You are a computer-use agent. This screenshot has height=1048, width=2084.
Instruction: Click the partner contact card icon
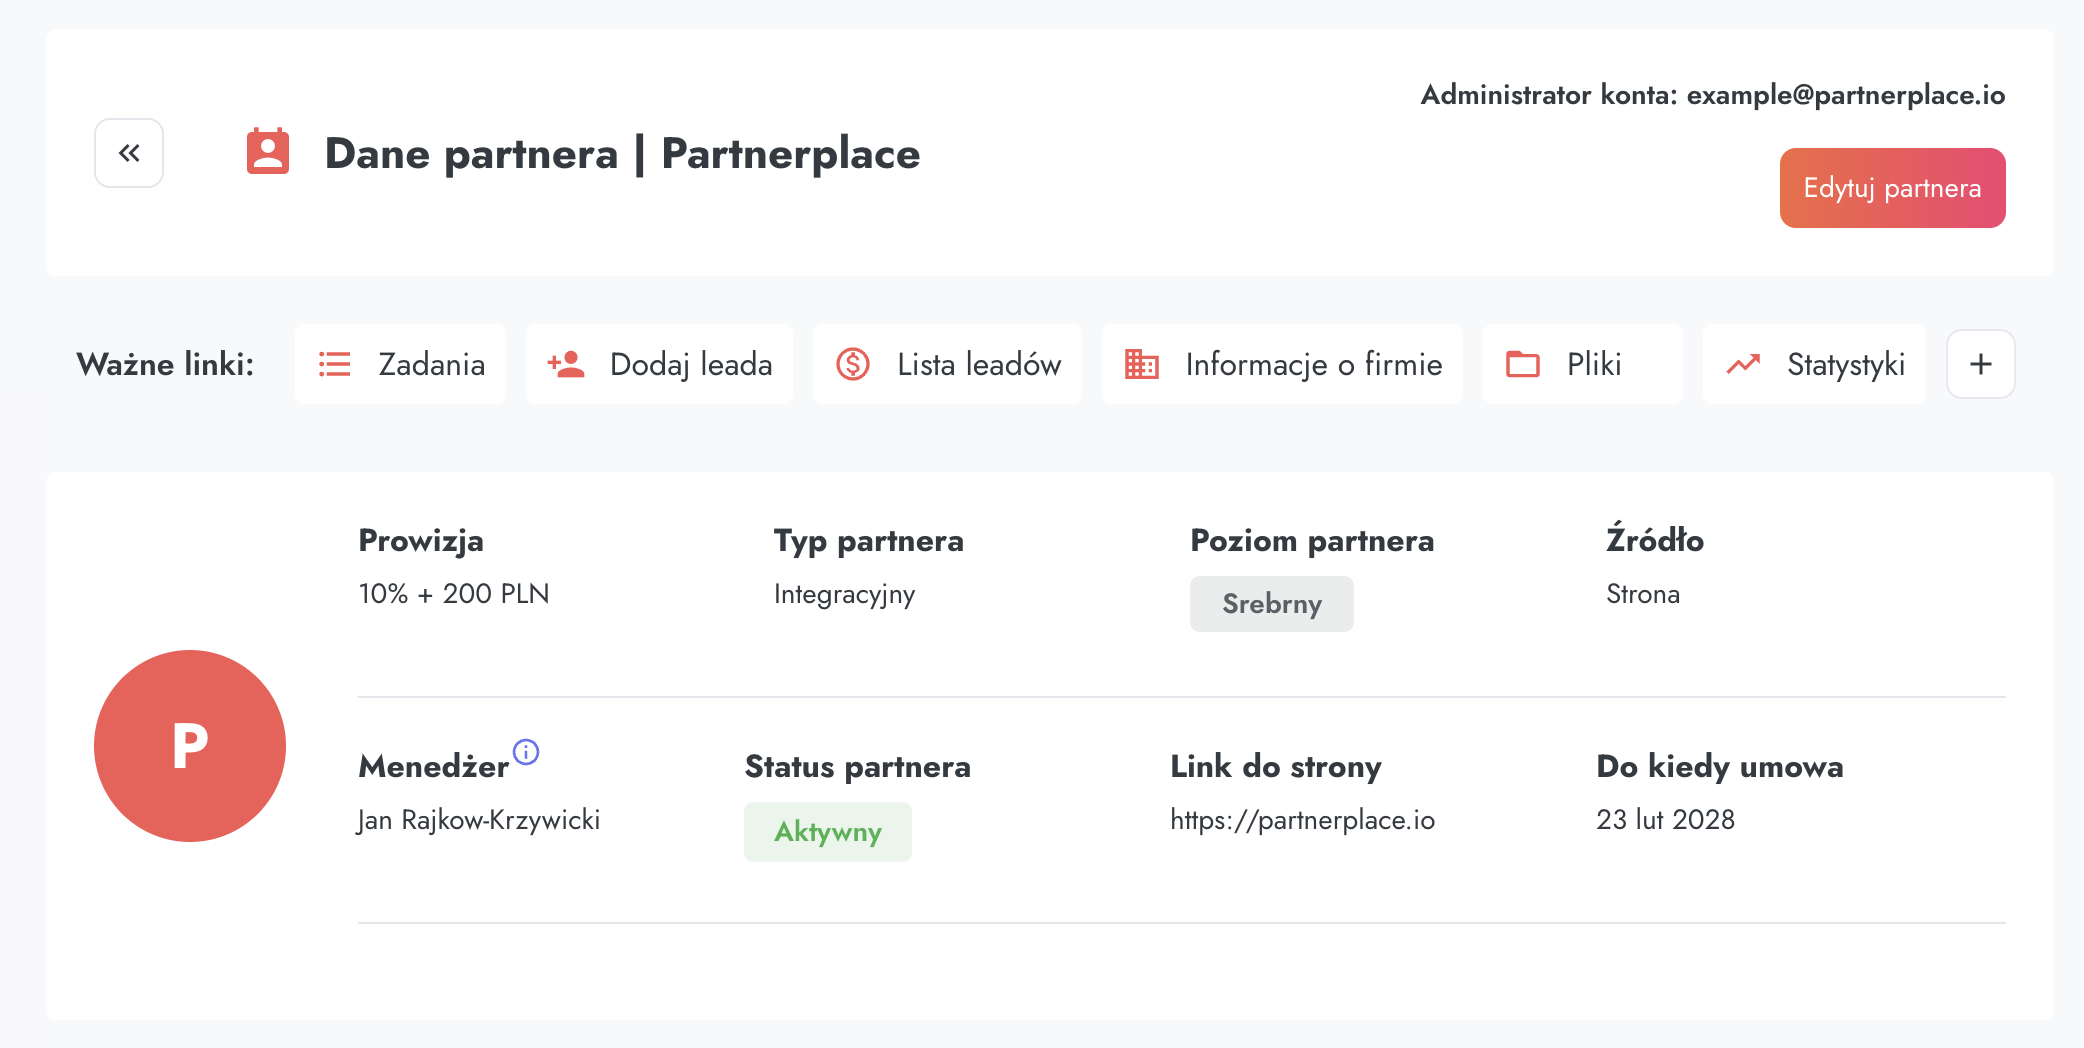[268, 152]
